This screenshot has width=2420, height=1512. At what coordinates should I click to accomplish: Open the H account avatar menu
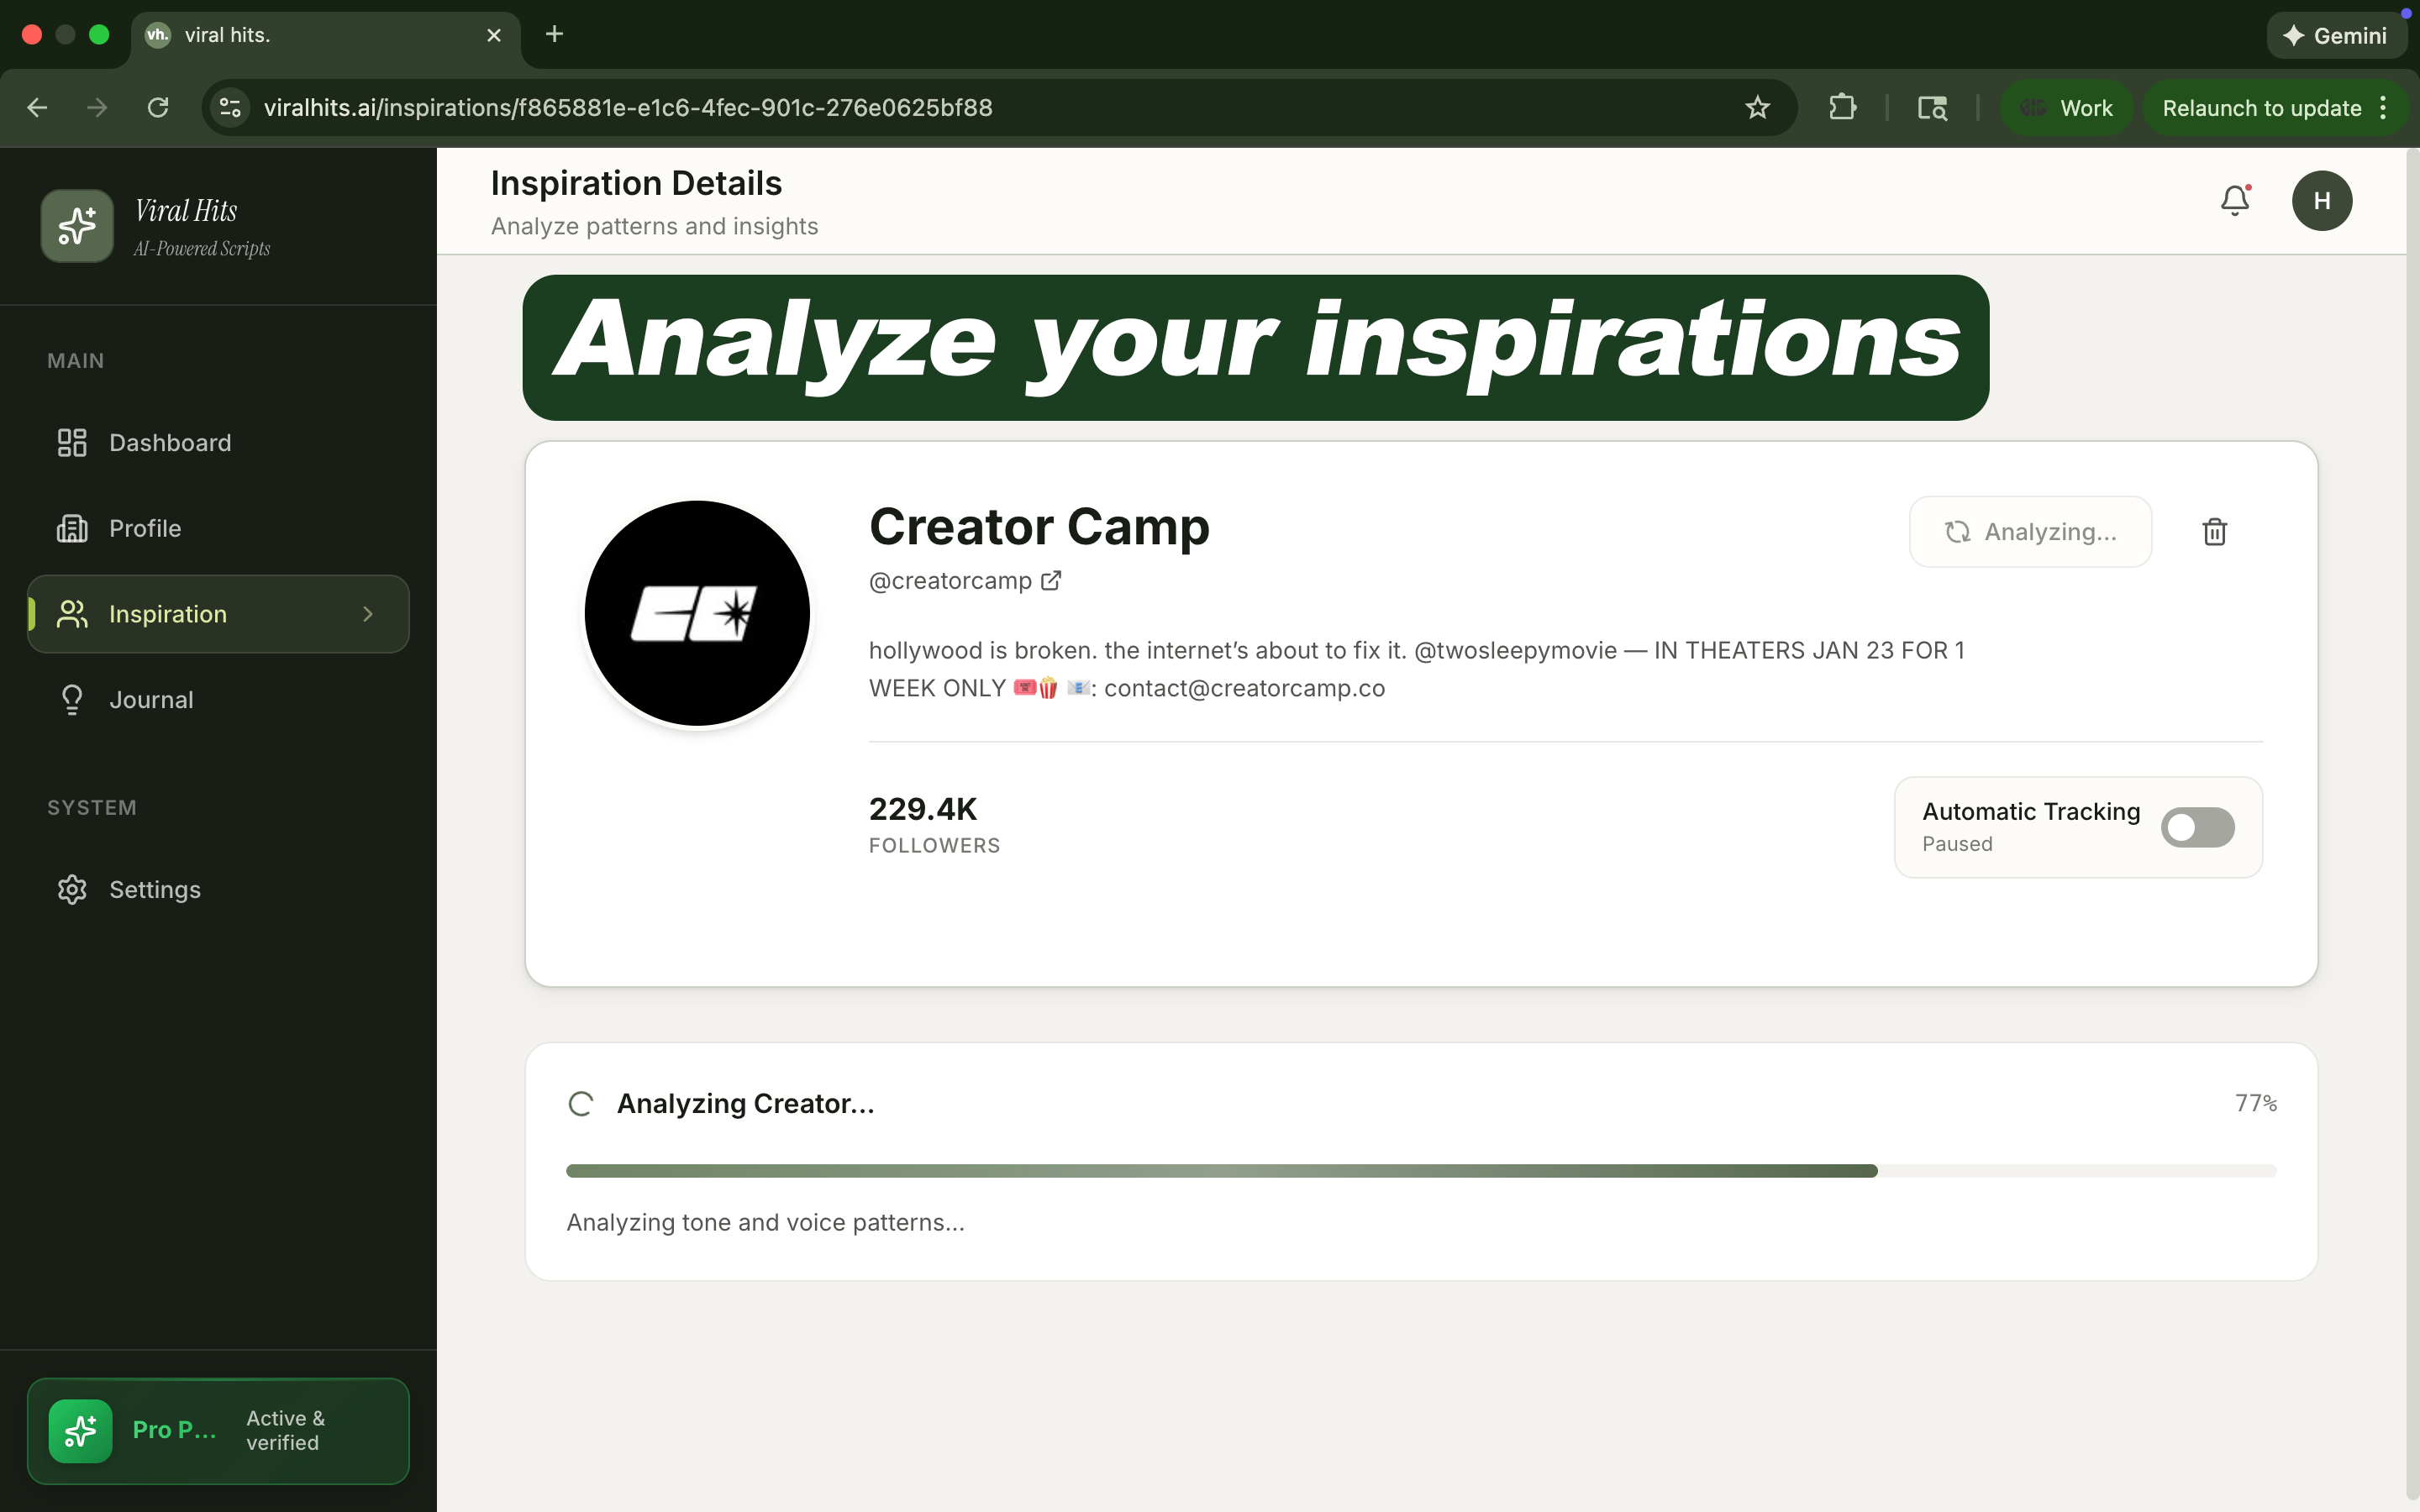2322,200
